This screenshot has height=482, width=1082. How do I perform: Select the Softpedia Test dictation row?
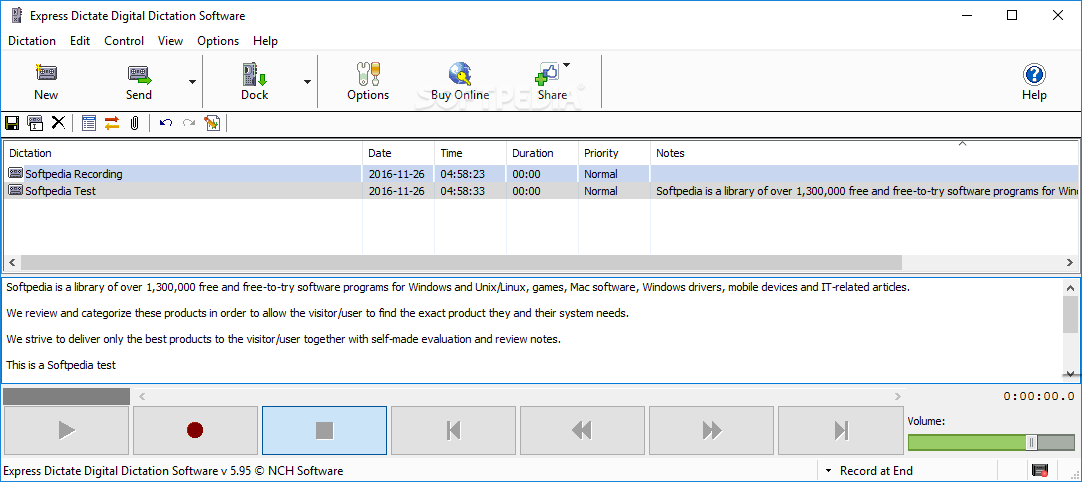540,191
